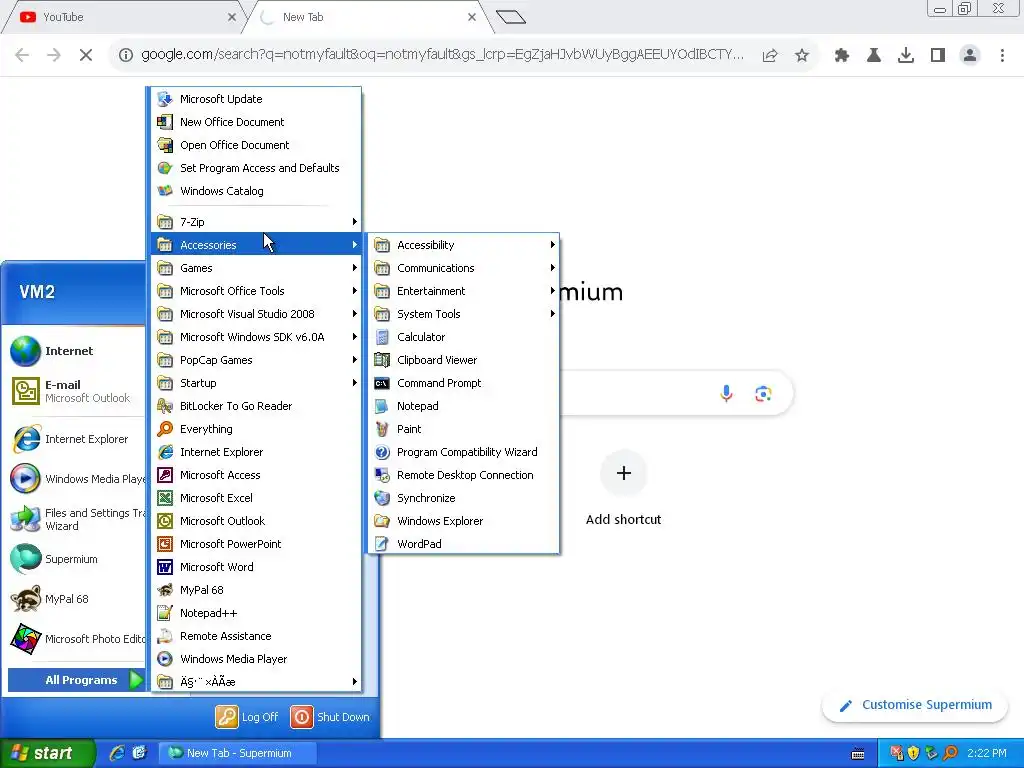This screenshot has height=768, width=1024.
Task: Expand Microsoft Office Tools submenu
Action: (256, 291)
